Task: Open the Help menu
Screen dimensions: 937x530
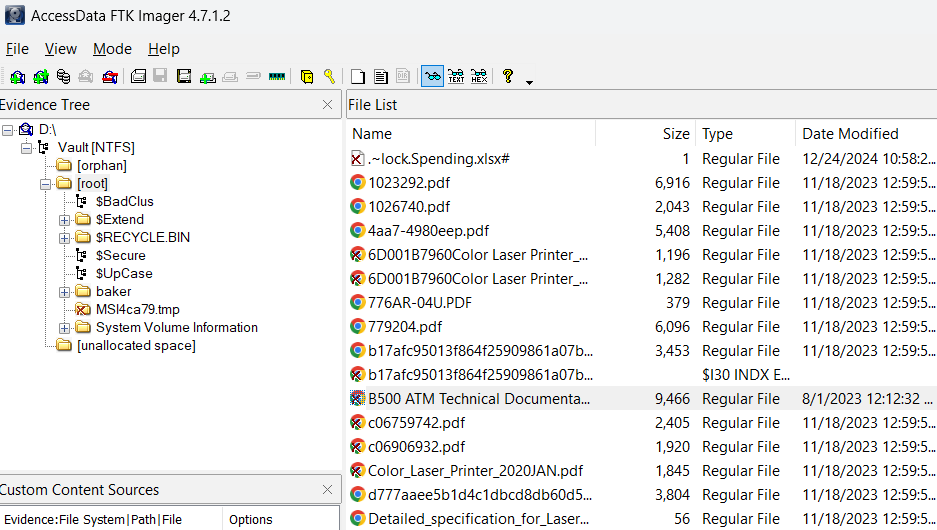Action: coord(164,49)
